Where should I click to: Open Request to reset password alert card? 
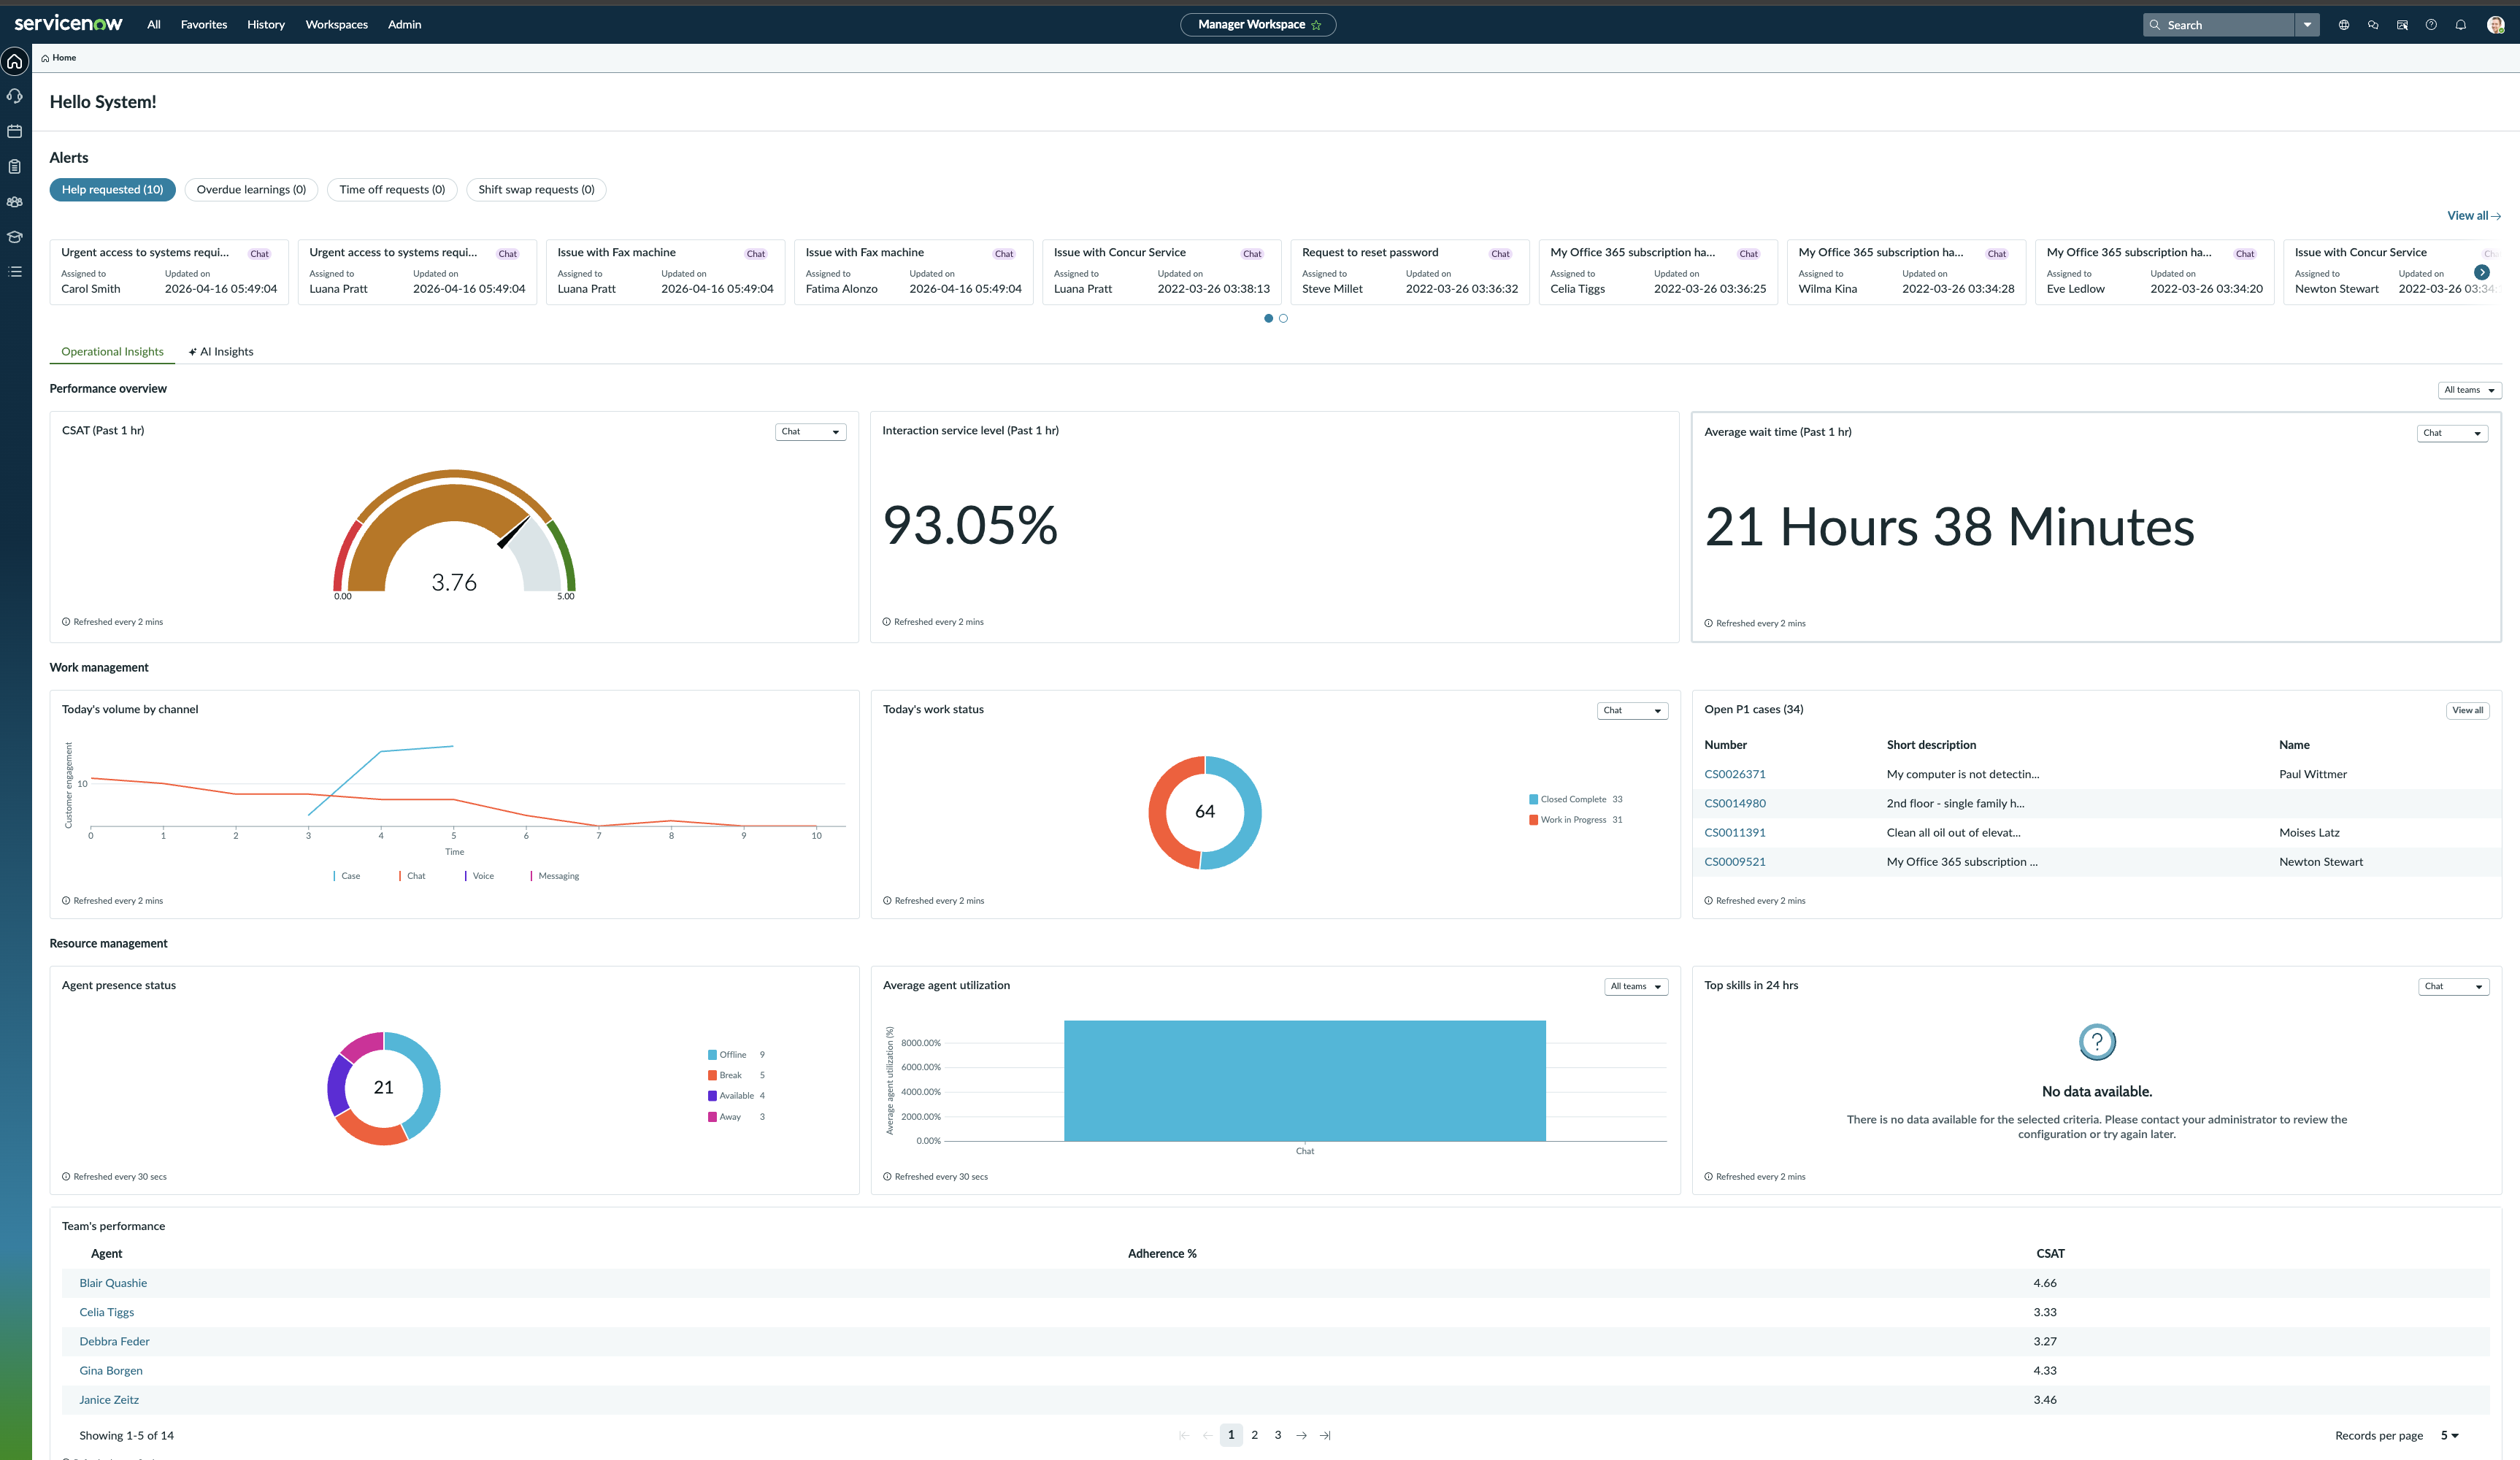click(x=1409, y=272)
